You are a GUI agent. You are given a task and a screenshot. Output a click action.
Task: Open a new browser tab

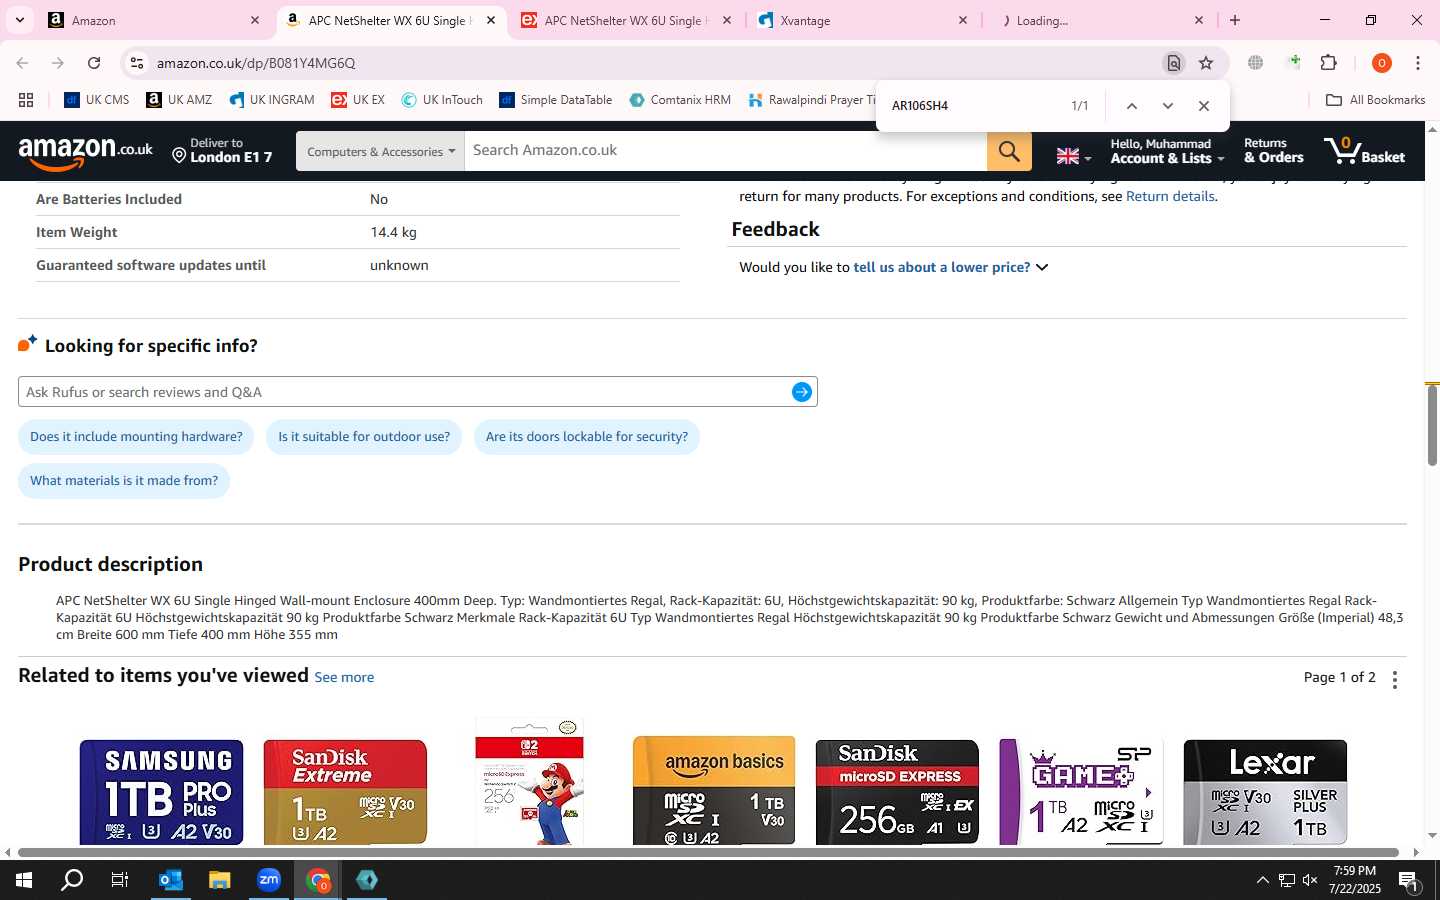1235,20
